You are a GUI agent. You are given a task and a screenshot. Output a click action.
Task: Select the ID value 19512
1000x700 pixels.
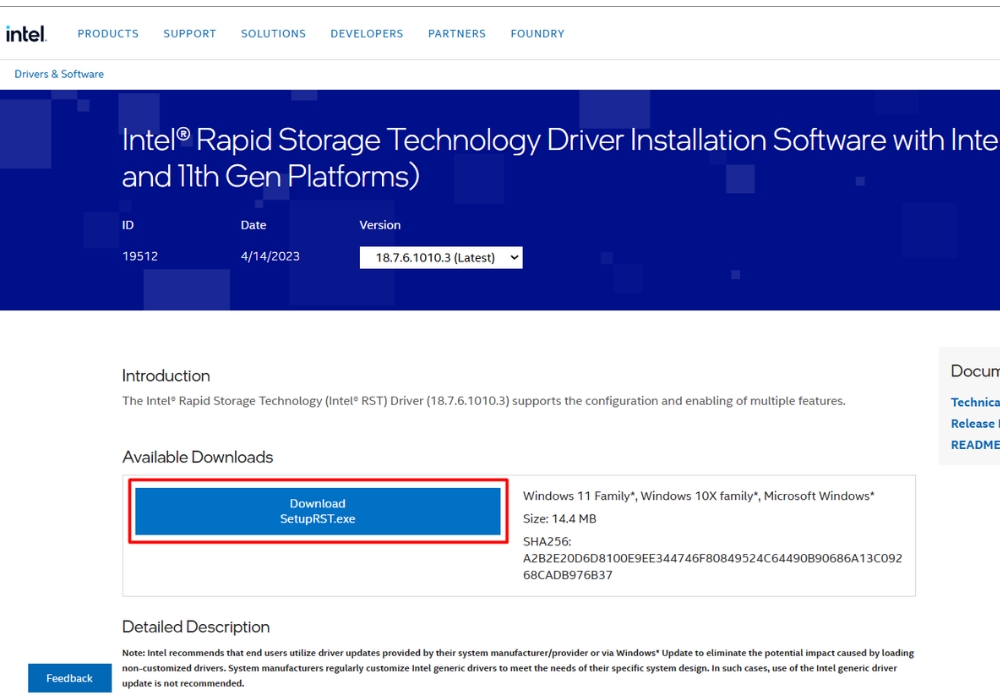140,256
